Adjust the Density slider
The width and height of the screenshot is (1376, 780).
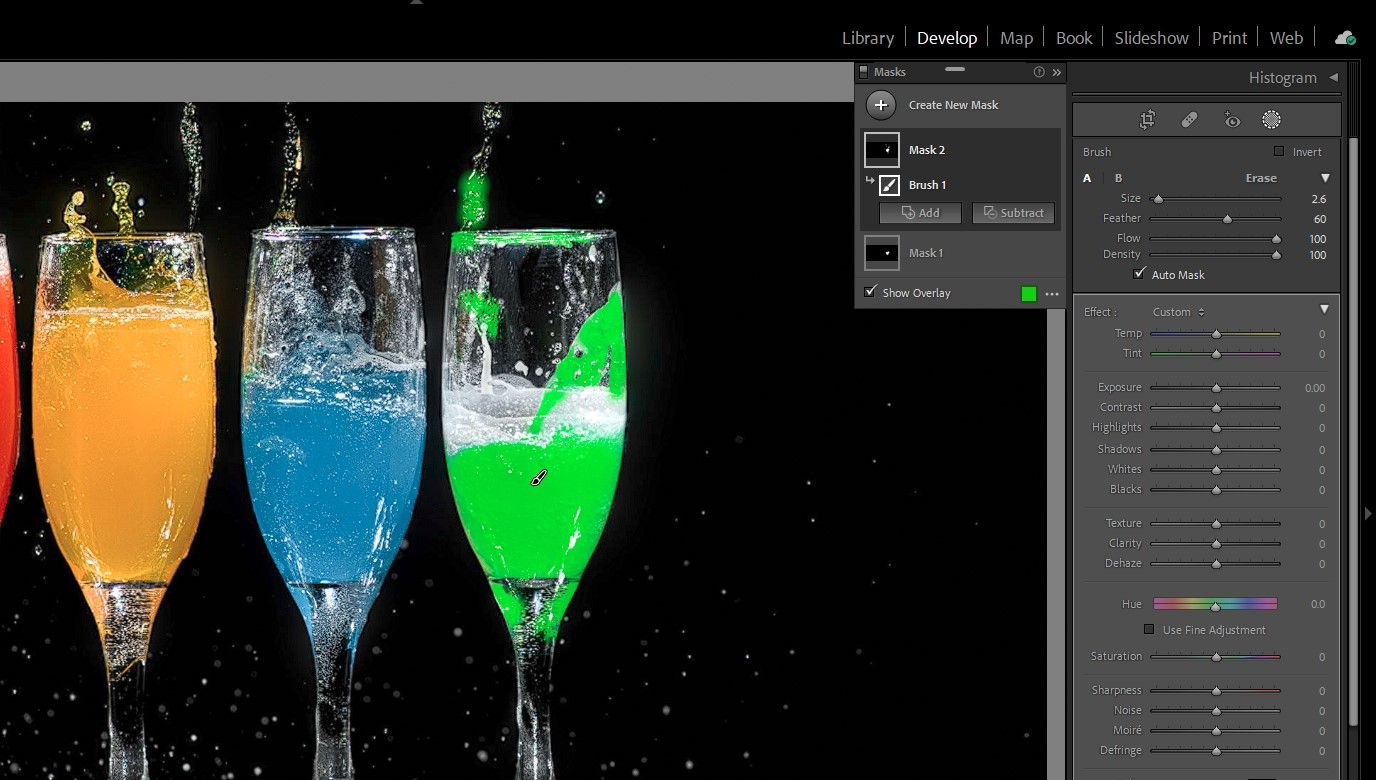pos(1215,255)
